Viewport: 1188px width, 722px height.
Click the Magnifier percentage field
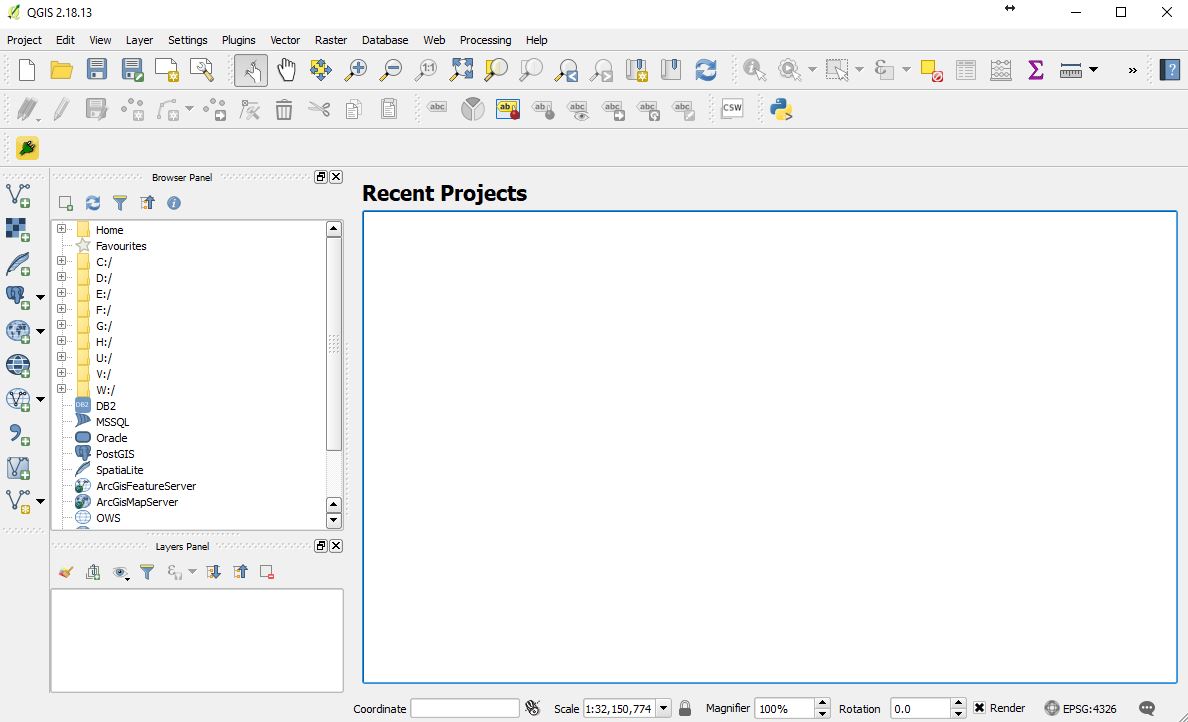(785, 708)
